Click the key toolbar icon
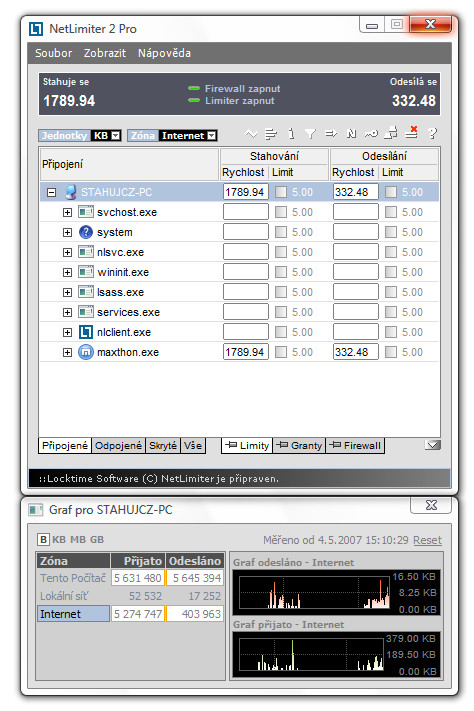The width and height of the screenshot is (474, 711). click(x=371, y=134)
